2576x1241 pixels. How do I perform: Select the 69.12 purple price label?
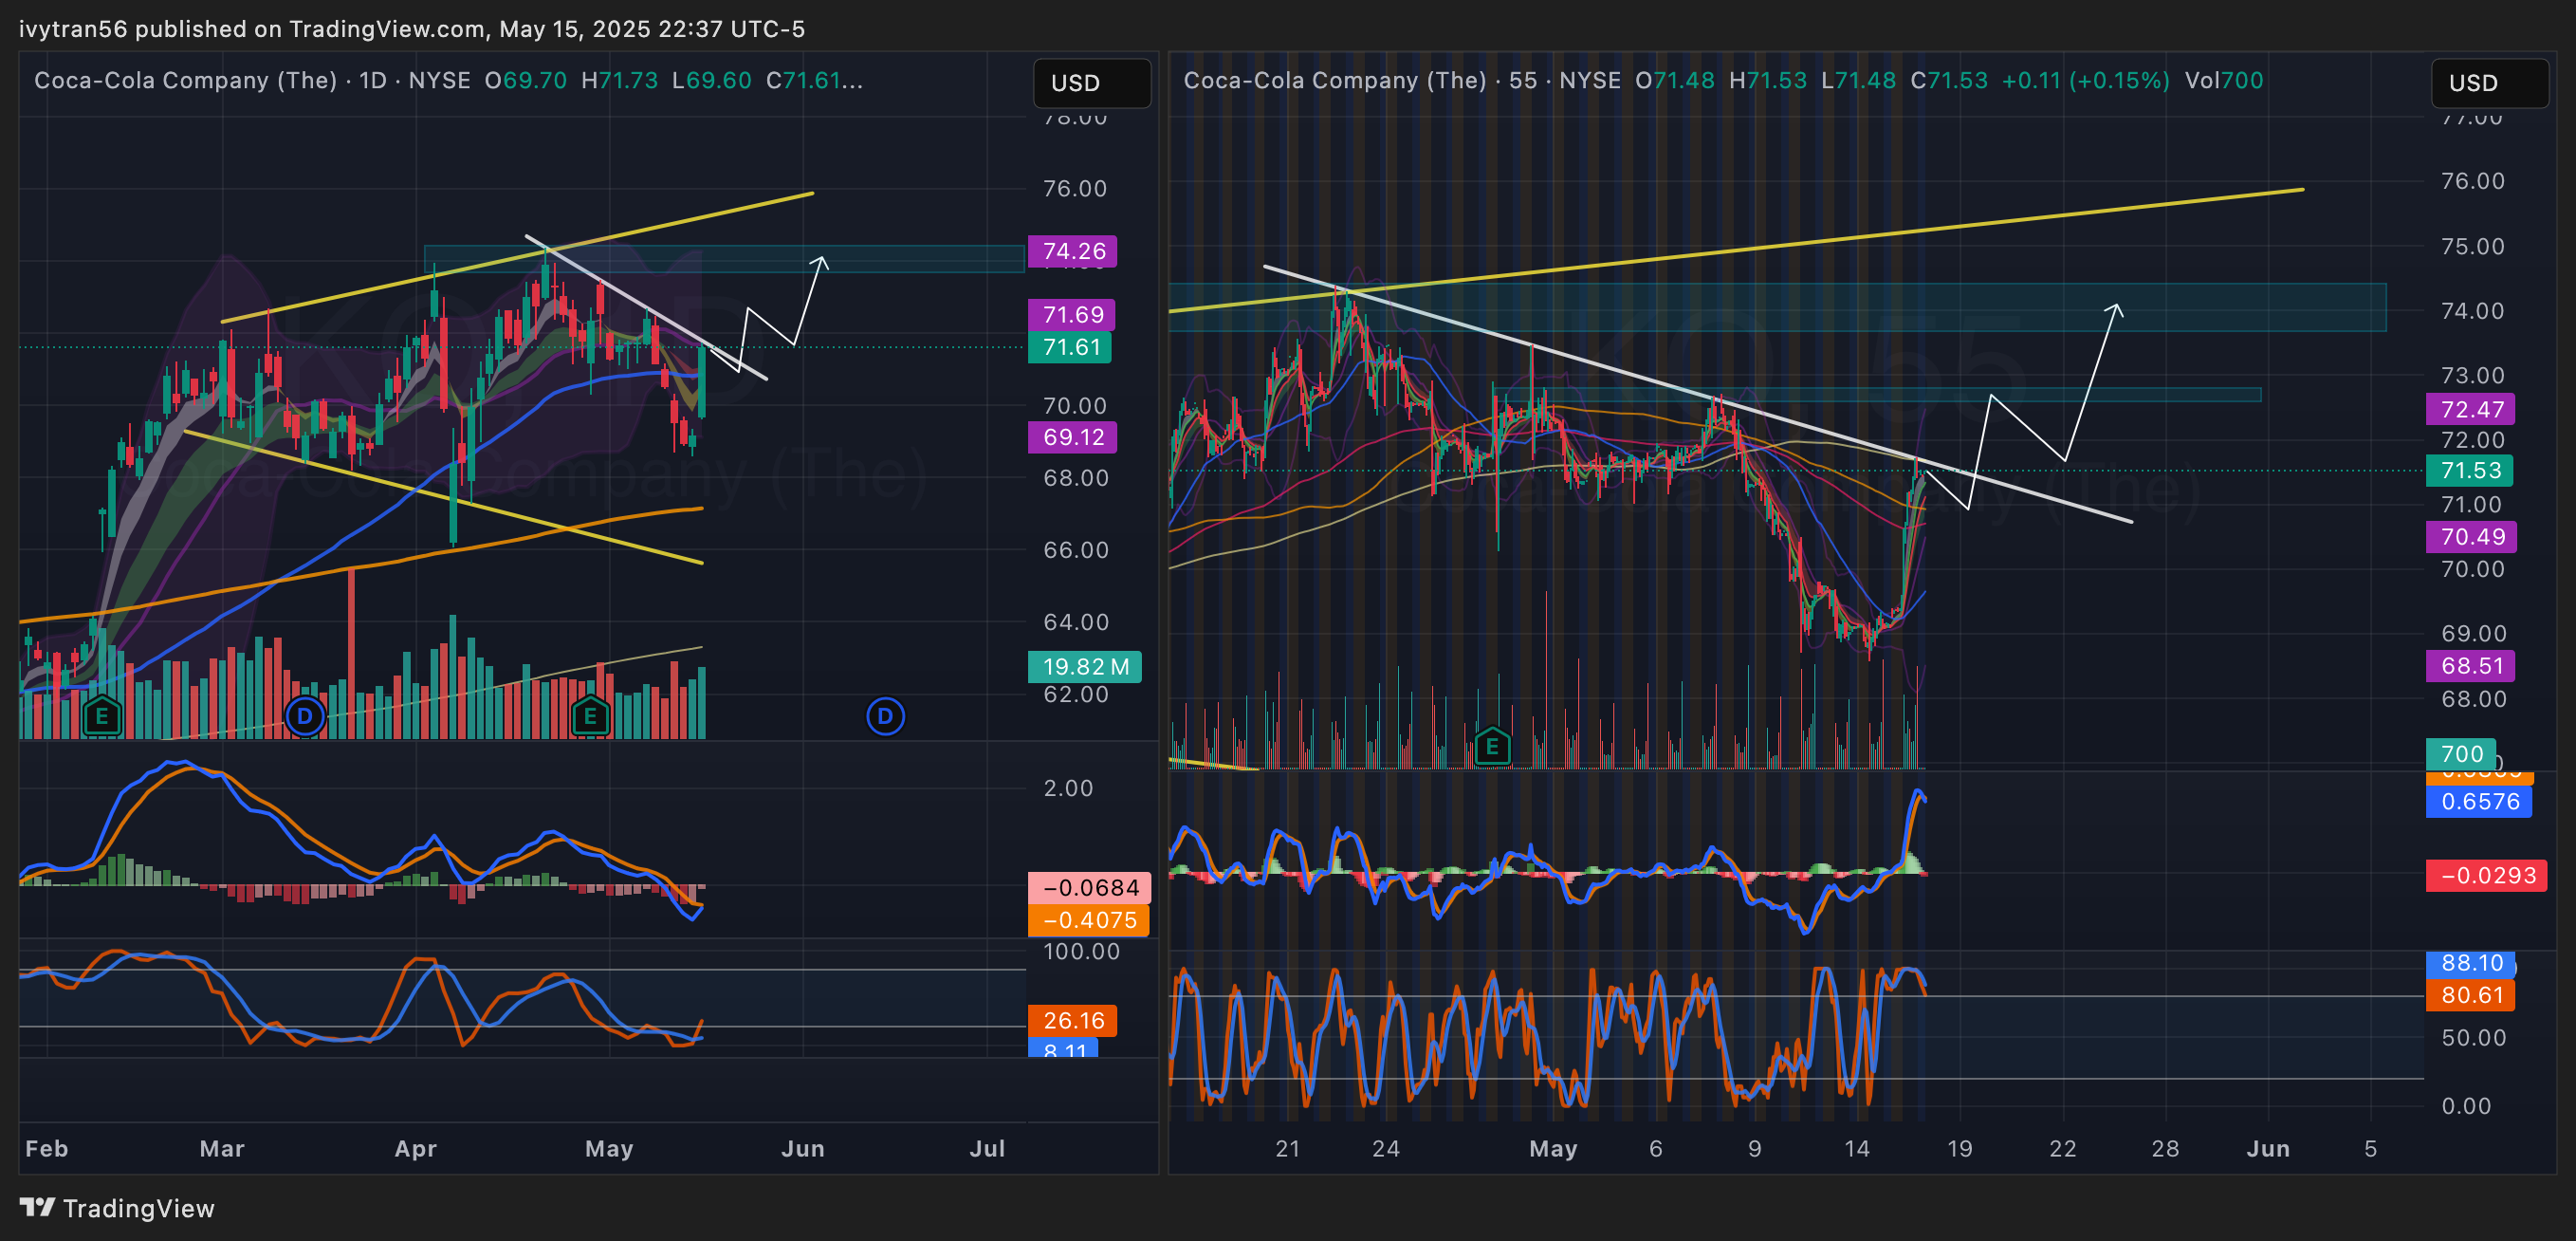pyautogui.click(x=1073, y=437)
